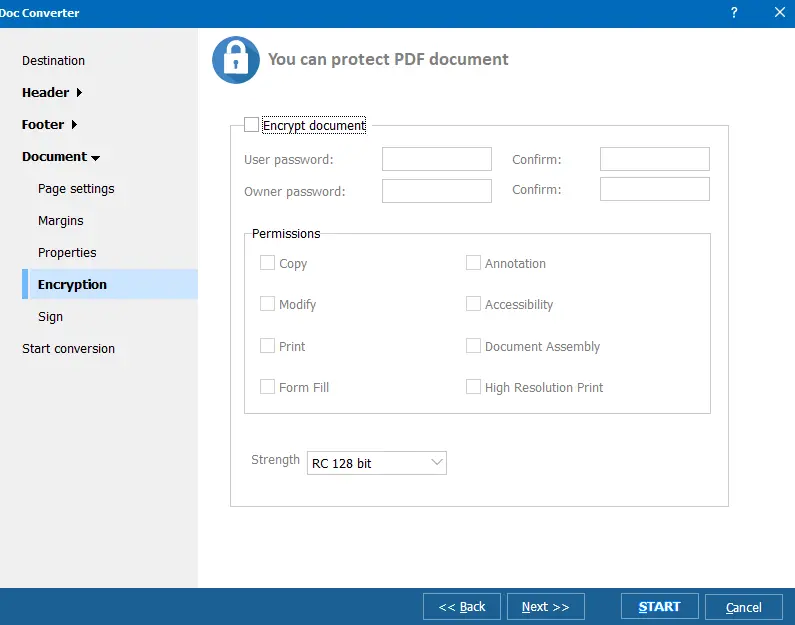Expand the Footer section arrow

pos(74,125)
